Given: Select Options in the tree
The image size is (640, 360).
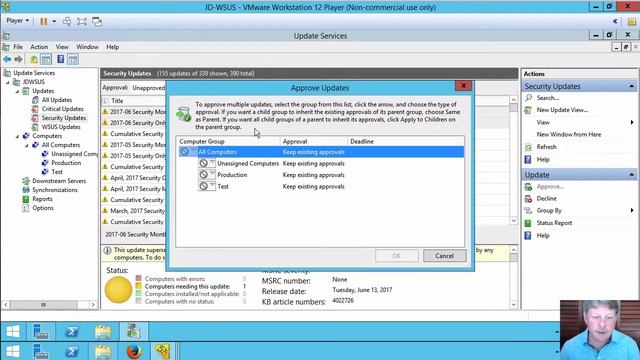Looking at the screenshot, I should pos(43,208).
